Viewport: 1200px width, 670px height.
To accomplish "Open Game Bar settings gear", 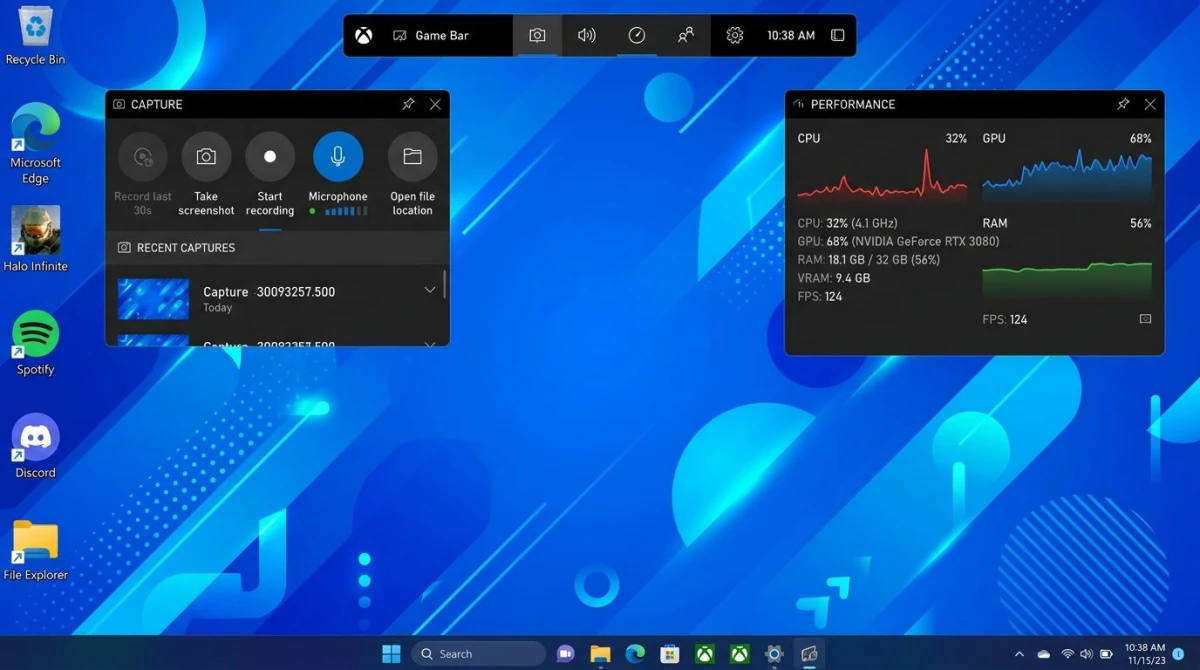I will point(735,35).
